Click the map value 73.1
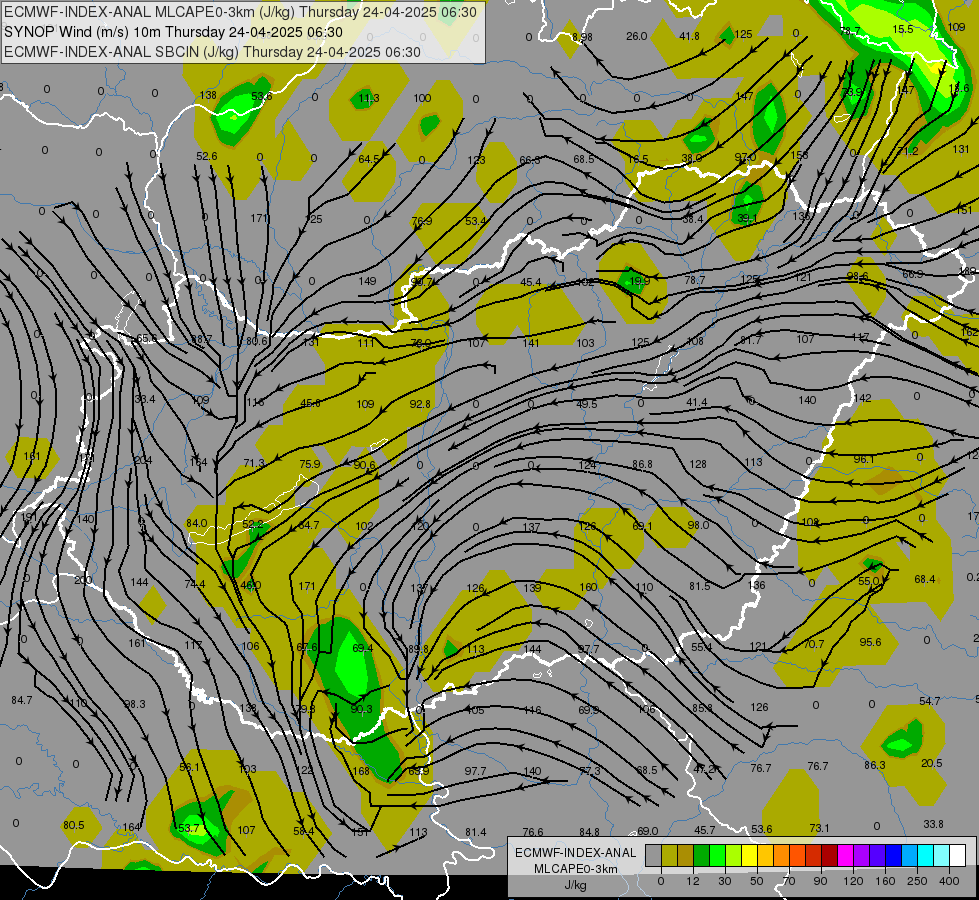Image resolution: width=979 pixels, height=900 pixels. [819, 828]
